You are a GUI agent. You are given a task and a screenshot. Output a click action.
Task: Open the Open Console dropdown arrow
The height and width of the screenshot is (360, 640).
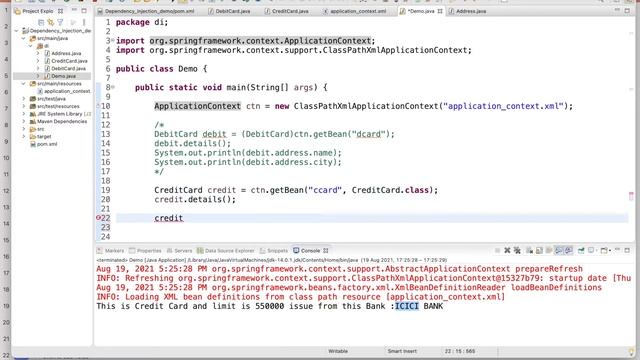(610, 251)
